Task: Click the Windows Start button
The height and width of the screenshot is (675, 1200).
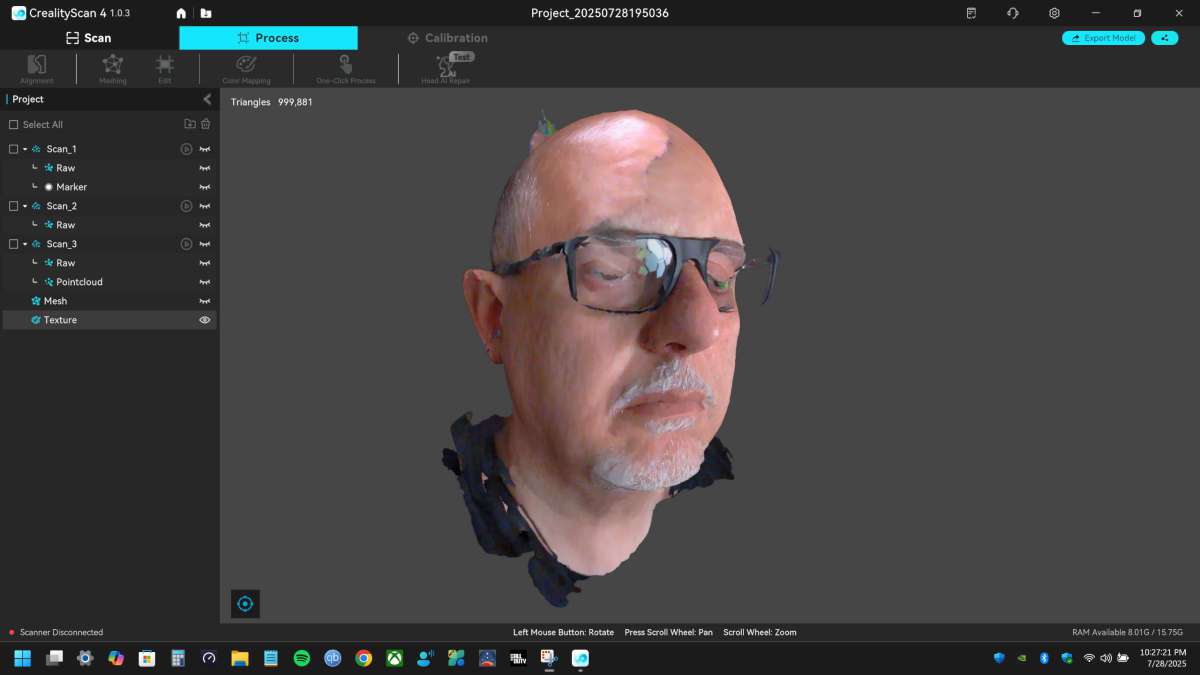Action: (23, 658)
